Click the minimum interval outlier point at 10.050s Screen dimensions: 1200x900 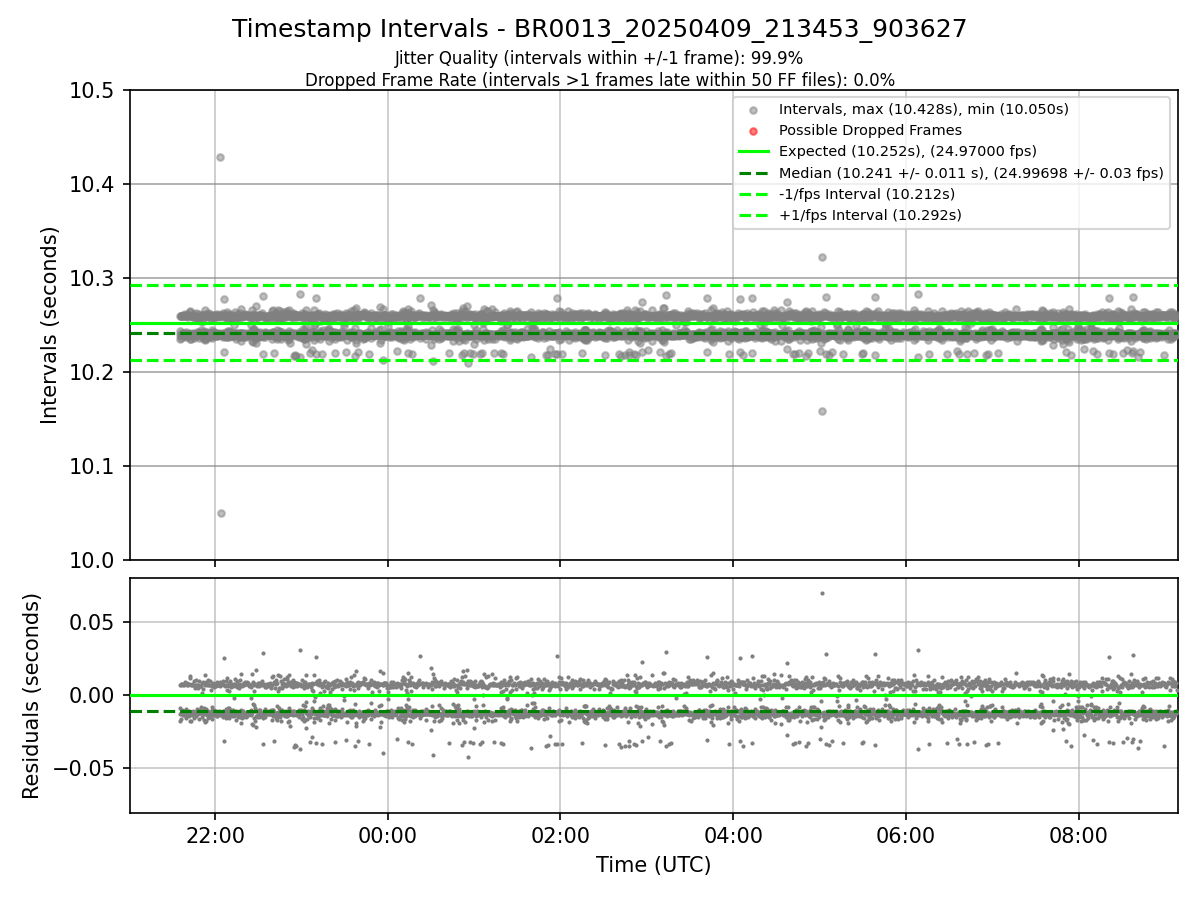[x=221, y=513]
